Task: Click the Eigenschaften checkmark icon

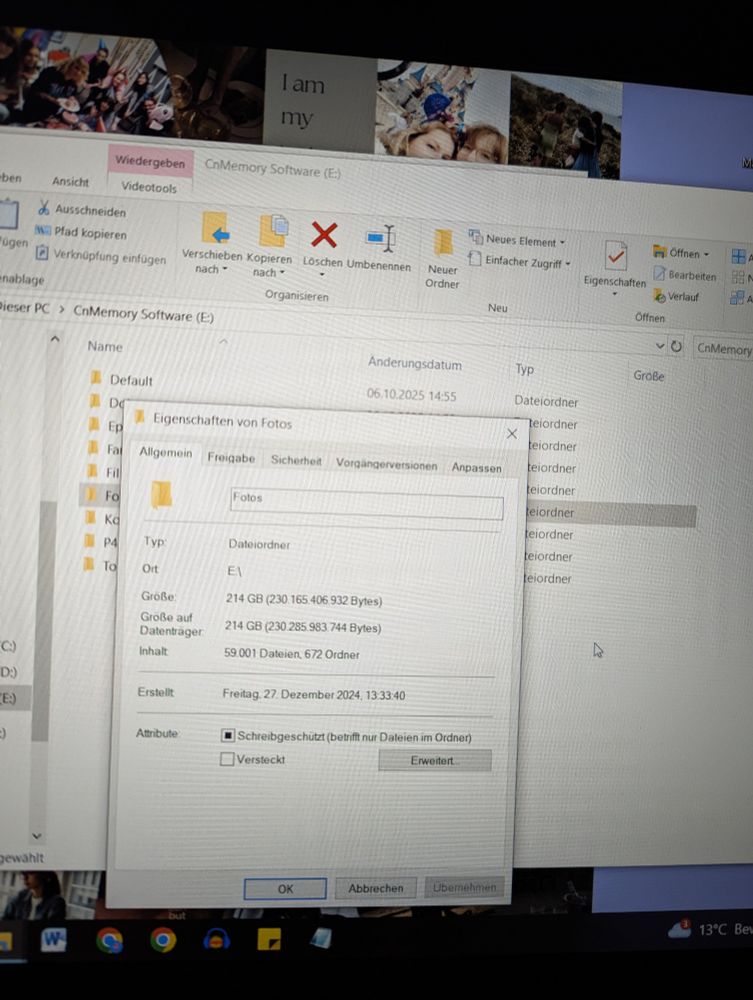Action: [x=615, y=256]
